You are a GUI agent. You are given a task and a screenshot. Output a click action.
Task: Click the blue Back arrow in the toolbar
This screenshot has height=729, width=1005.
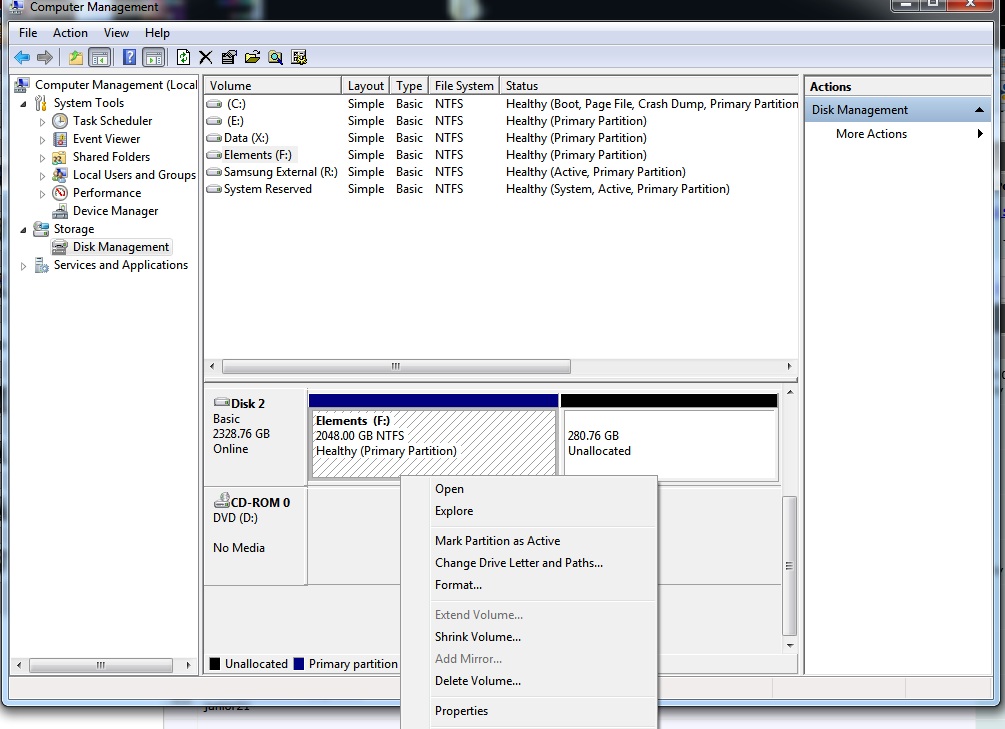pos(22,58)
